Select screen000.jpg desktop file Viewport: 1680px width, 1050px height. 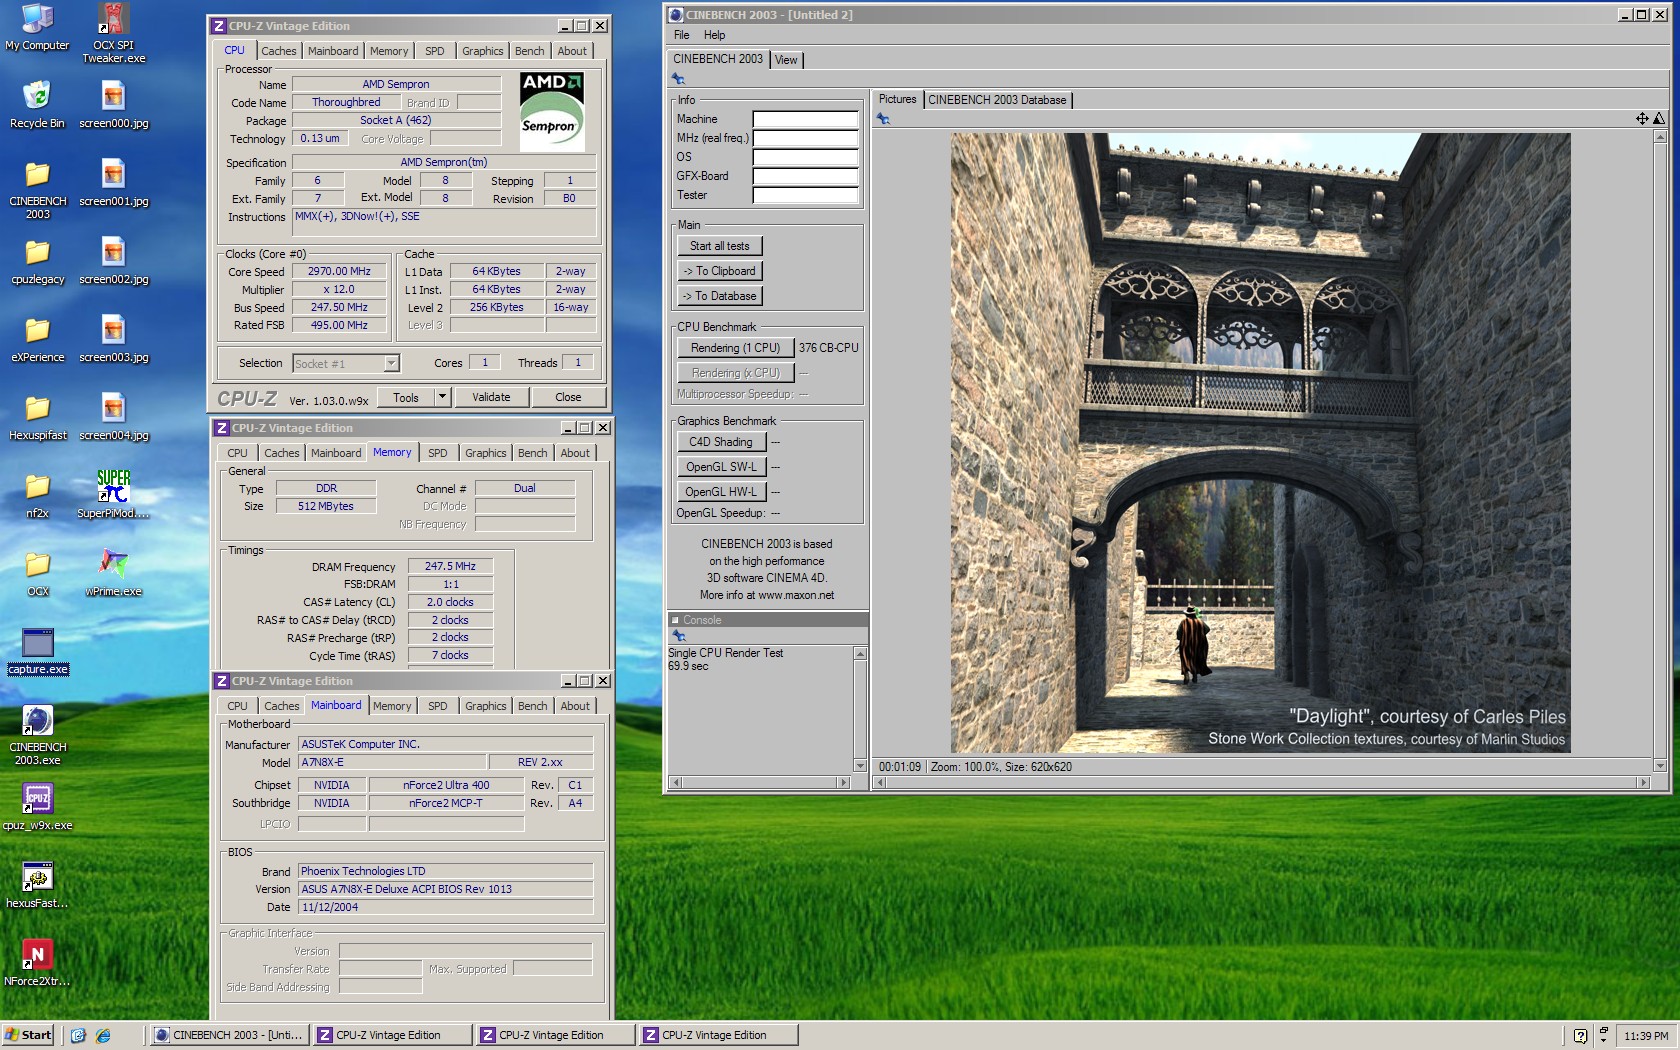point(113,105)
